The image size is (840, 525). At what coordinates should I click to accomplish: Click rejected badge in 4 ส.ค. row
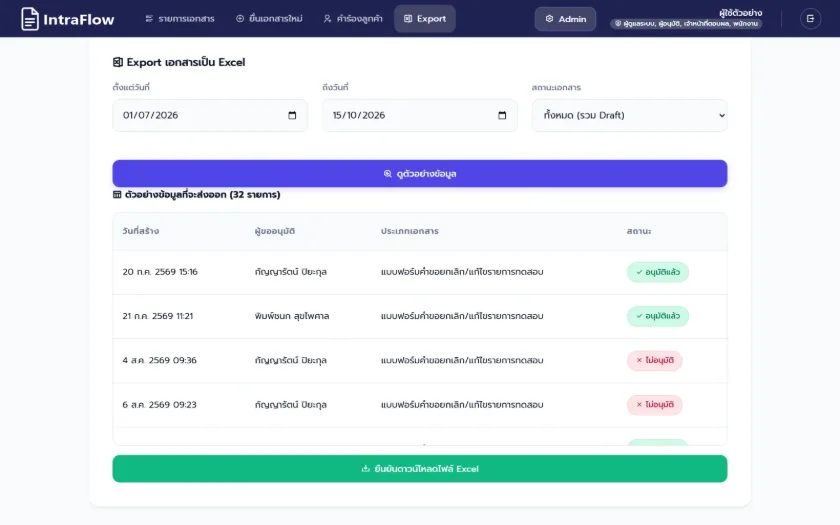654,360
